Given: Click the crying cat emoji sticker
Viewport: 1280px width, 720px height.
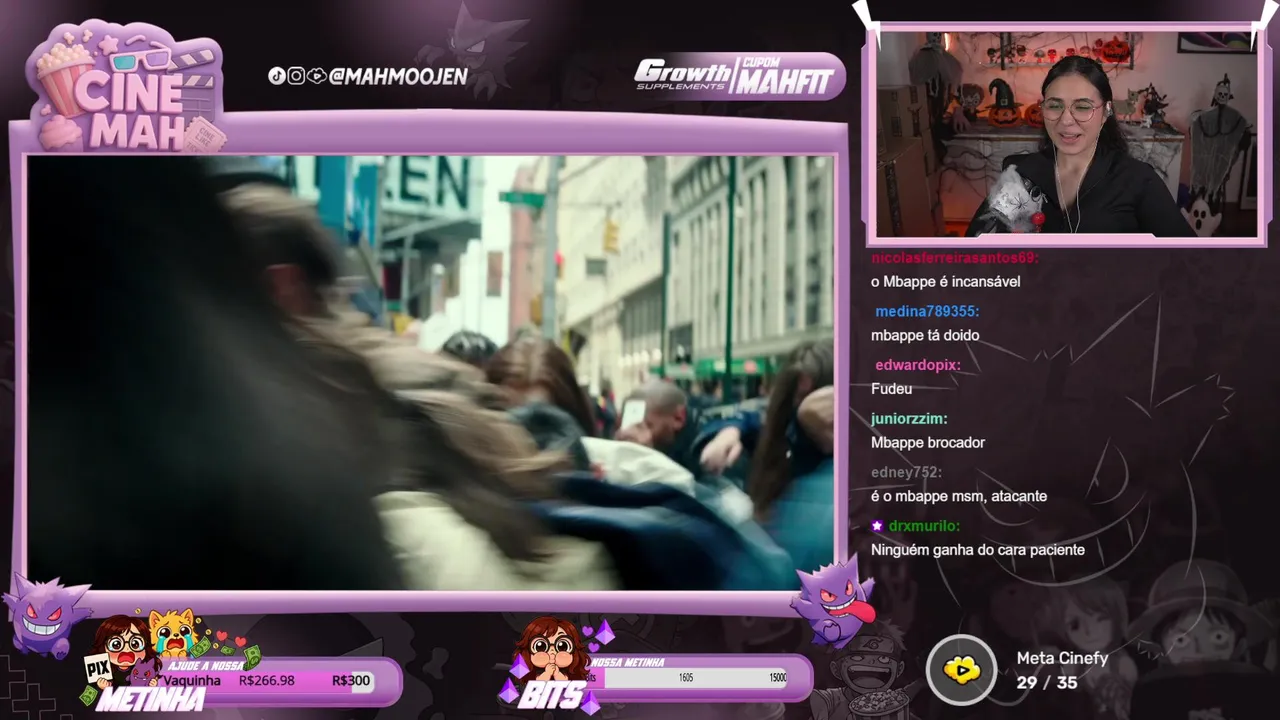Looking at the screenshot, I should [x=173, y=632].
